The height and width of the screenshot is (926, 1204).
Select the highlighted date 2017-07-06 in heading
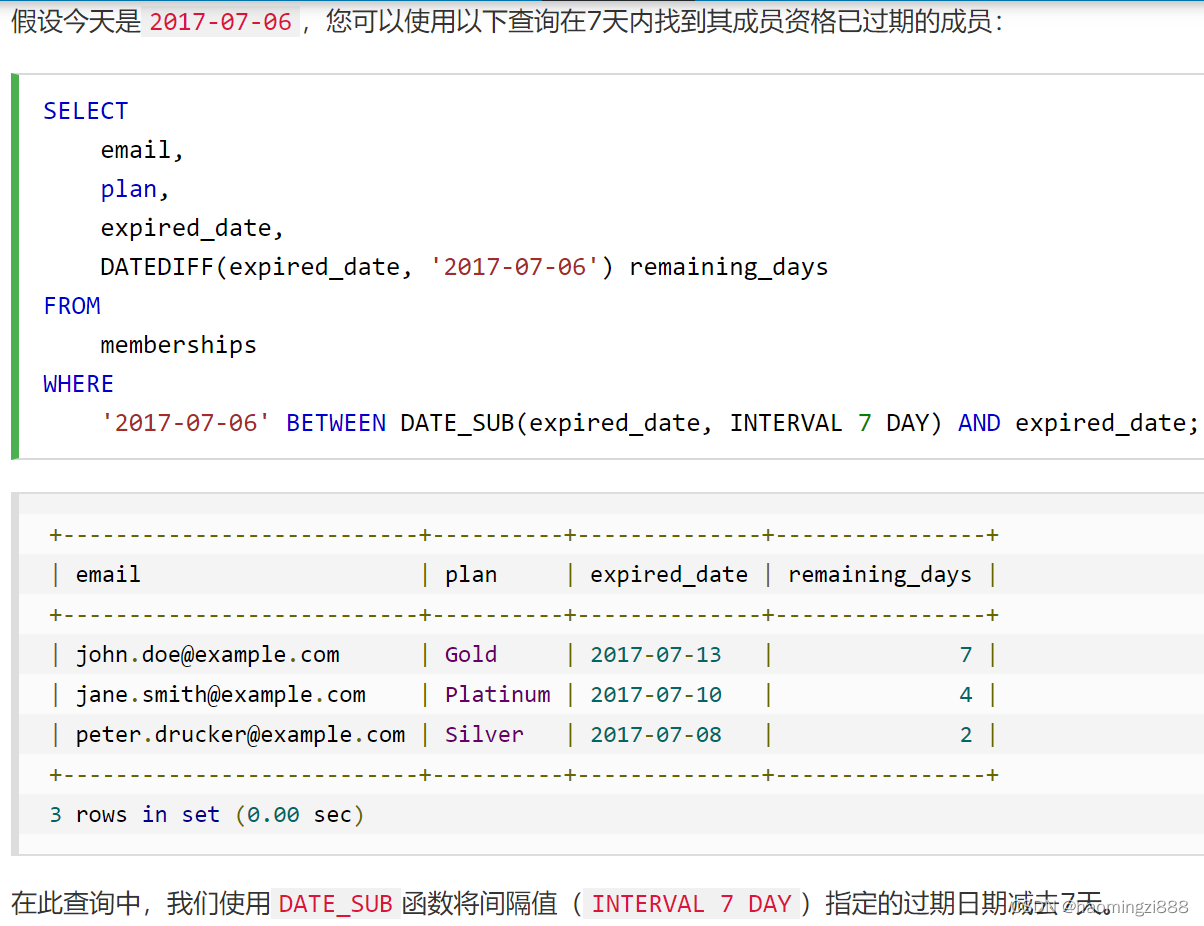click(219, 20)
